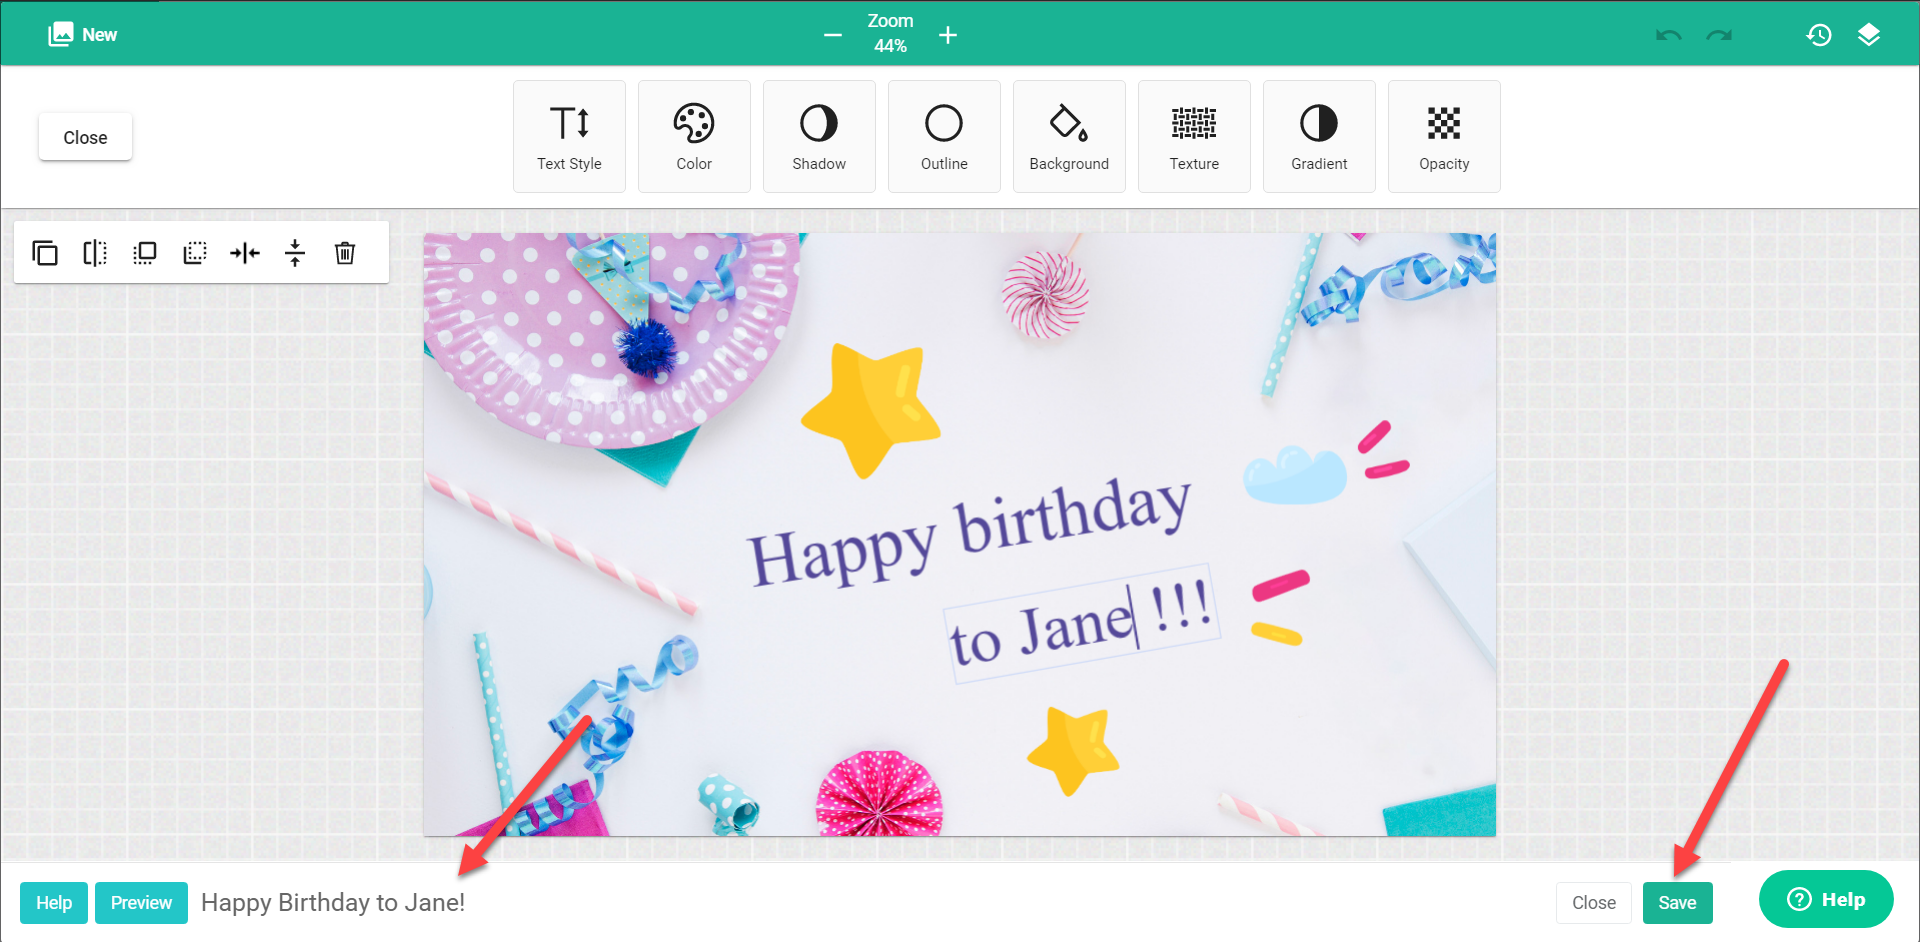Open the Color palette tool

point(694,136)
